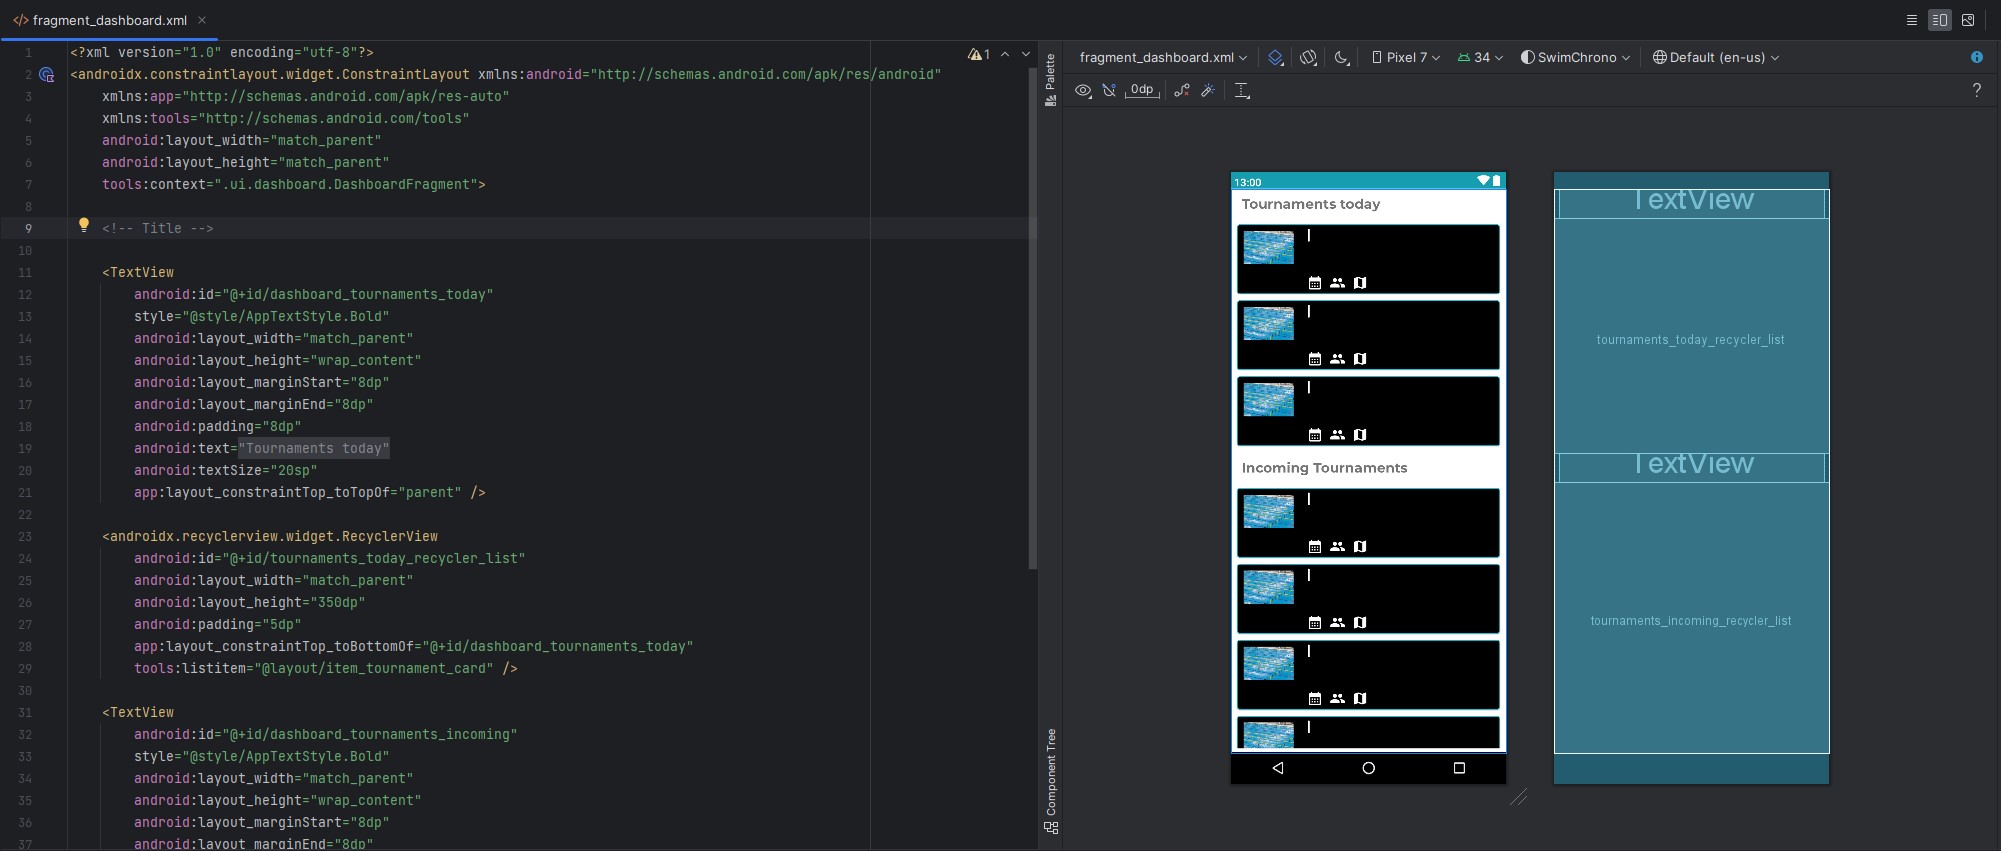Open the Night Mode selector

tap(1342, 58)
